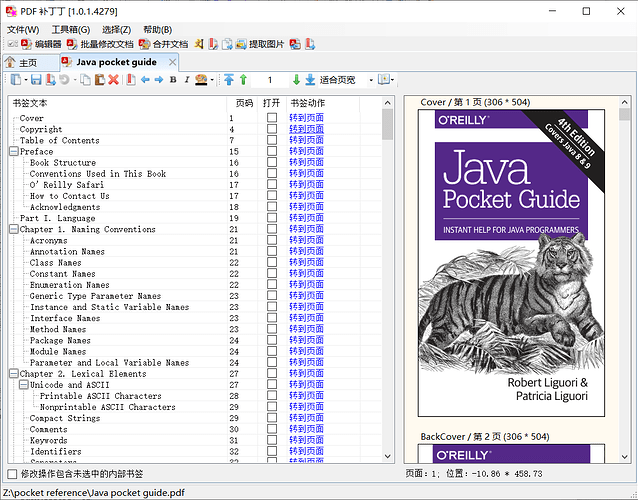Click the last icon in the main toolbar
This screenshot has width=638, height=500.
tap(310, 44)
